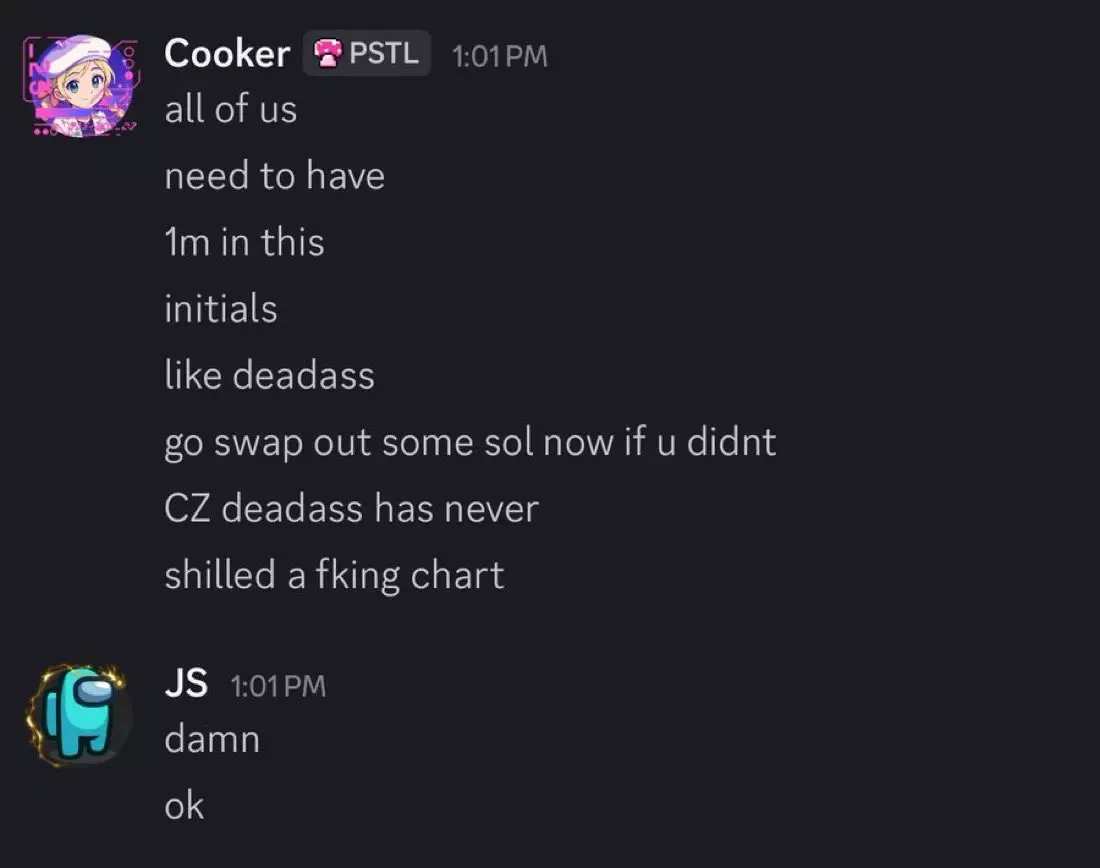Select the message "like deadass"

tap(269, 375)
